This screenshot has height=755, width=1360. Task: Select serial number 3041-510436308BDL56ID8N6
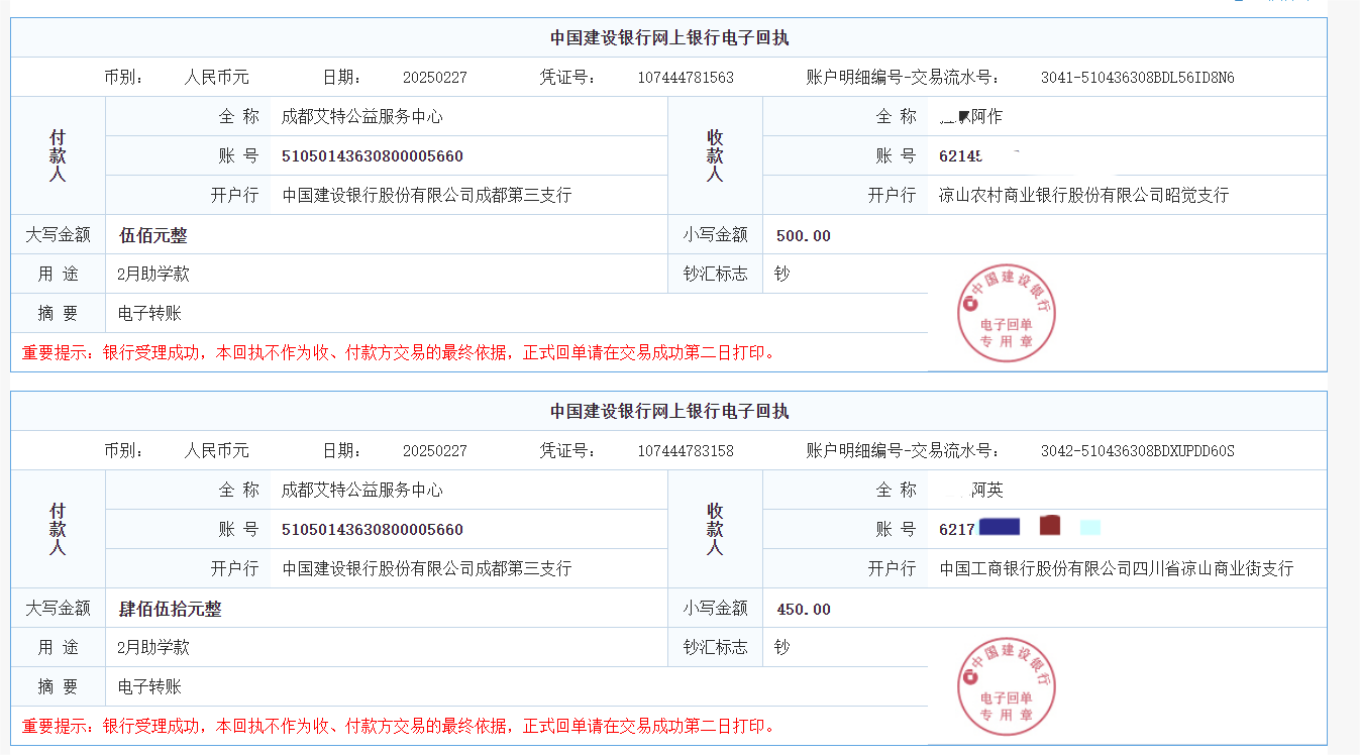coord(1137,77)
